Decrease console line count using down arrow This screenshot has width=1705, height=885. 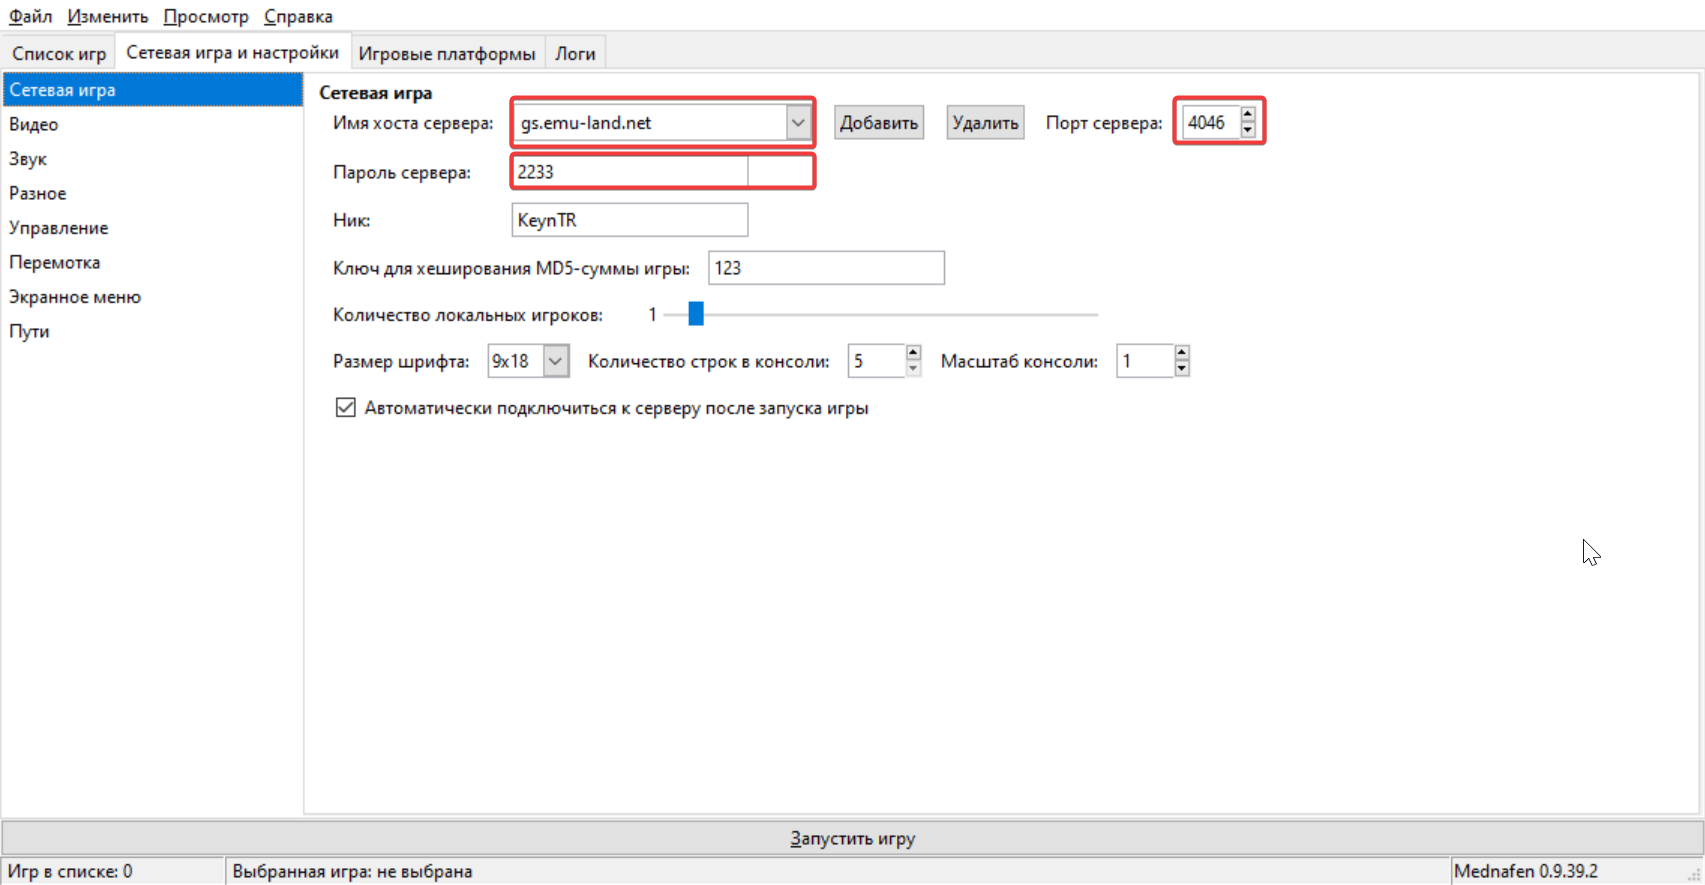tap(913, 369)
